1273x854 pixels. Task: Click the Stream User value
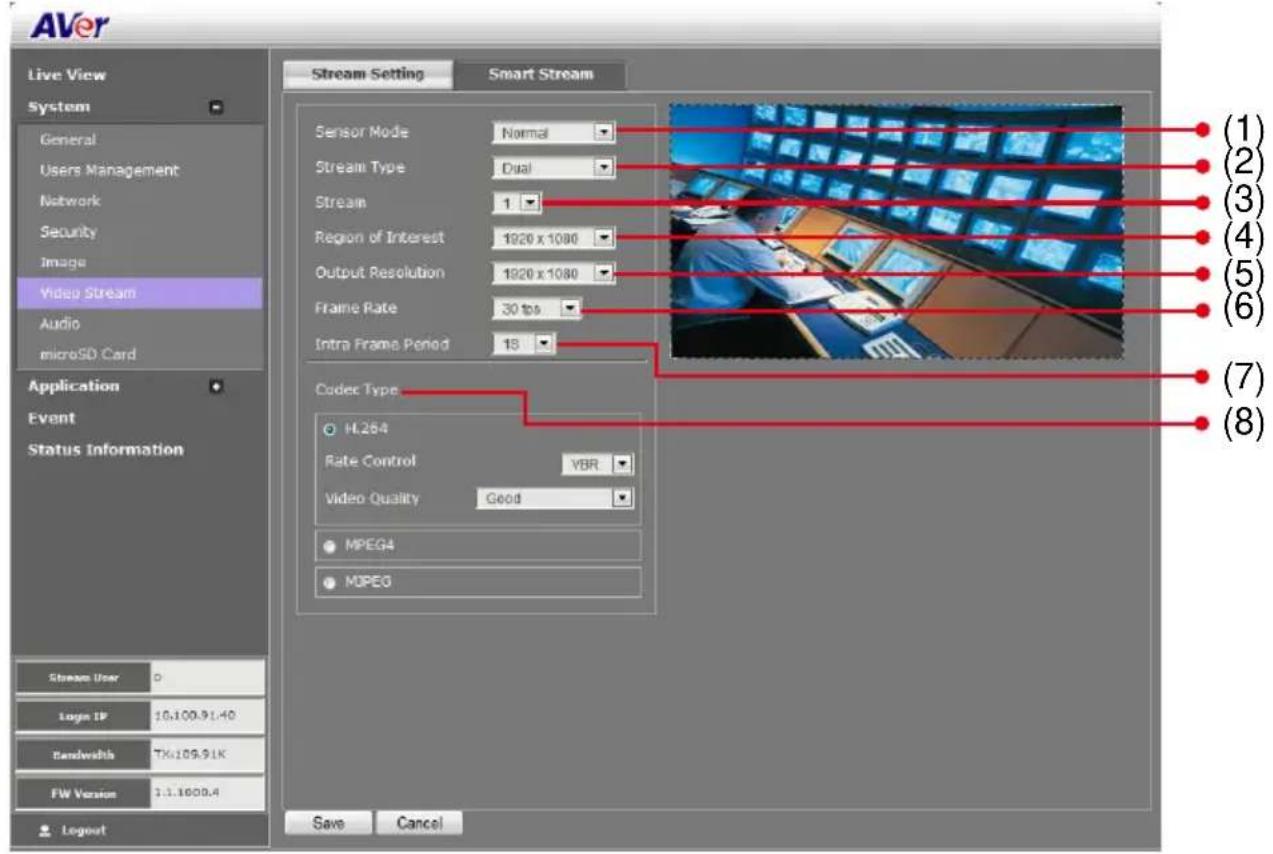208,678
